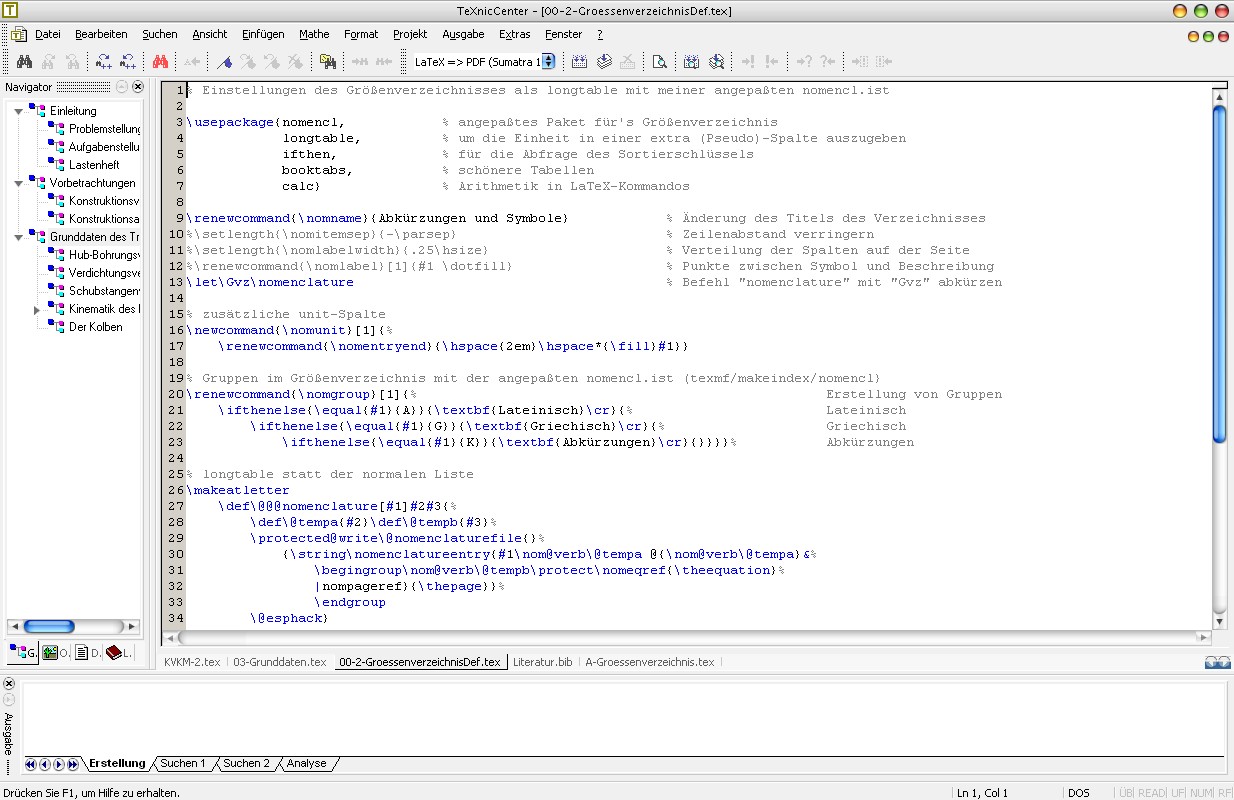Screen dimensions: 1234x800
Task: Click the Navigator horizontal scrollbar thumb
Action: 50,627
